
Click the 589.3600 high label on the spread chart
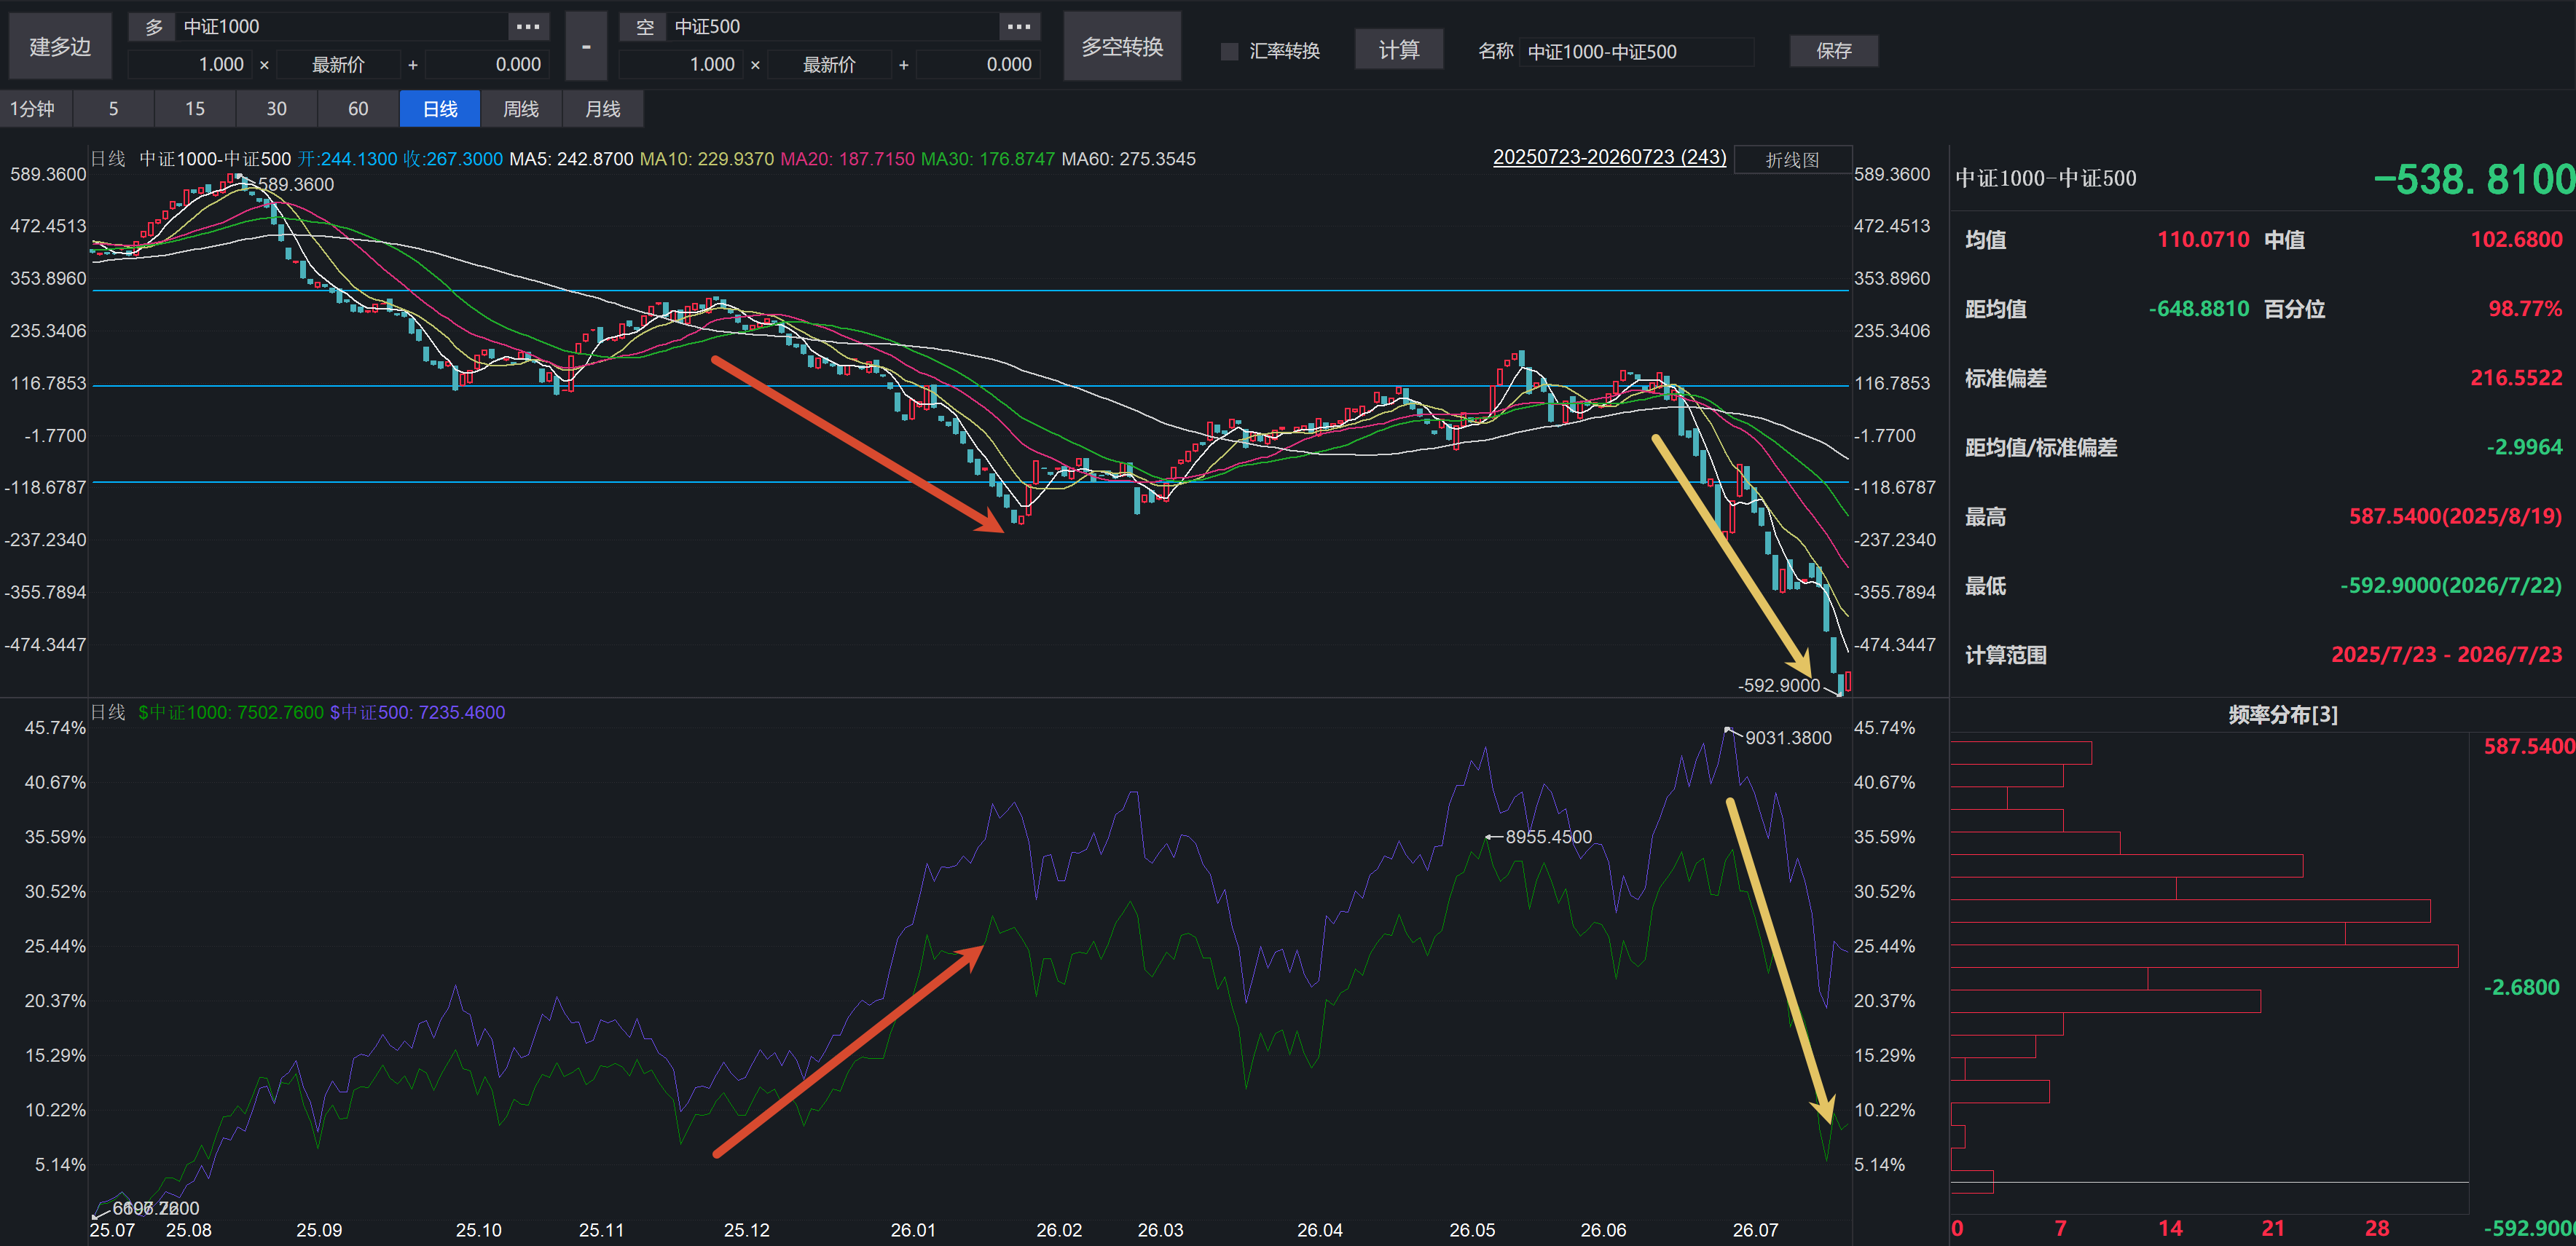click(x=296, y=185)
